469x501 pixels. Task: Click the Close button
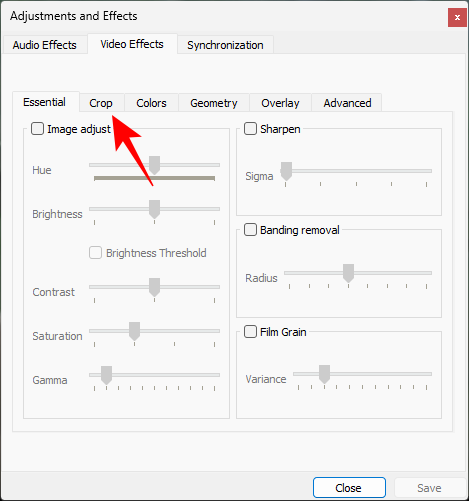point(349,488)
